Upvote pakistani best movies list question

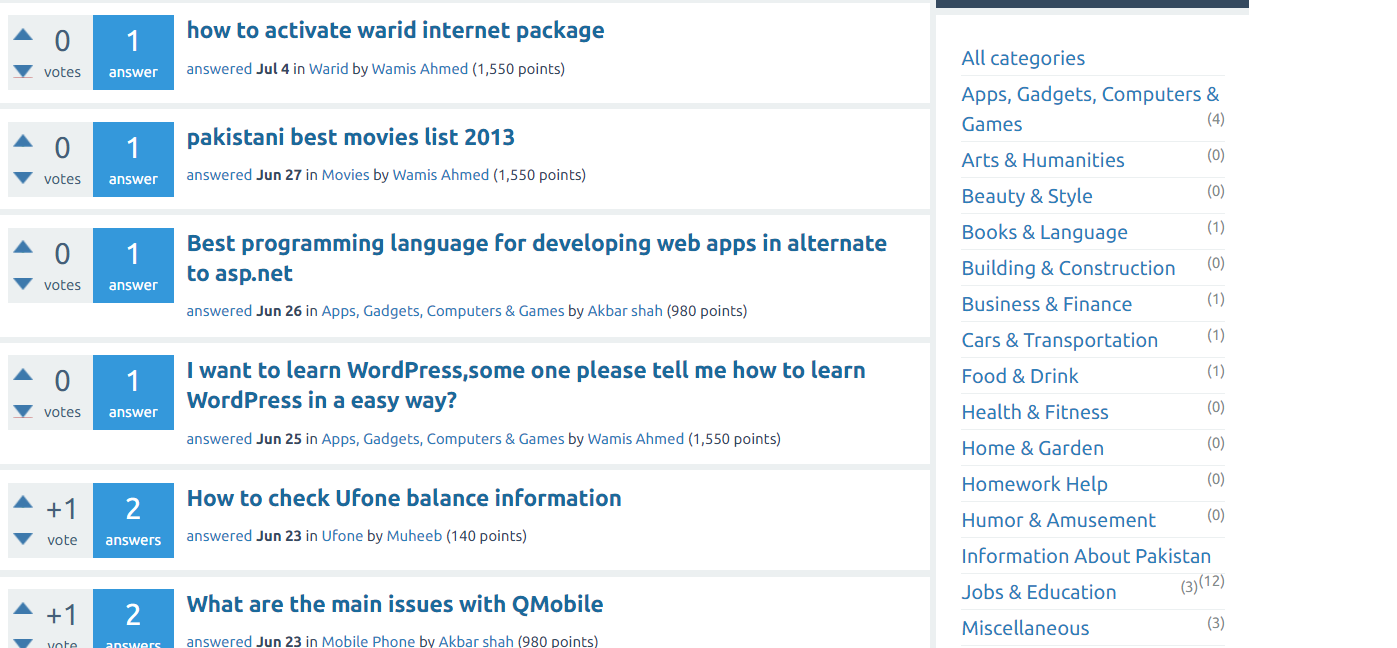pos(23,142)
